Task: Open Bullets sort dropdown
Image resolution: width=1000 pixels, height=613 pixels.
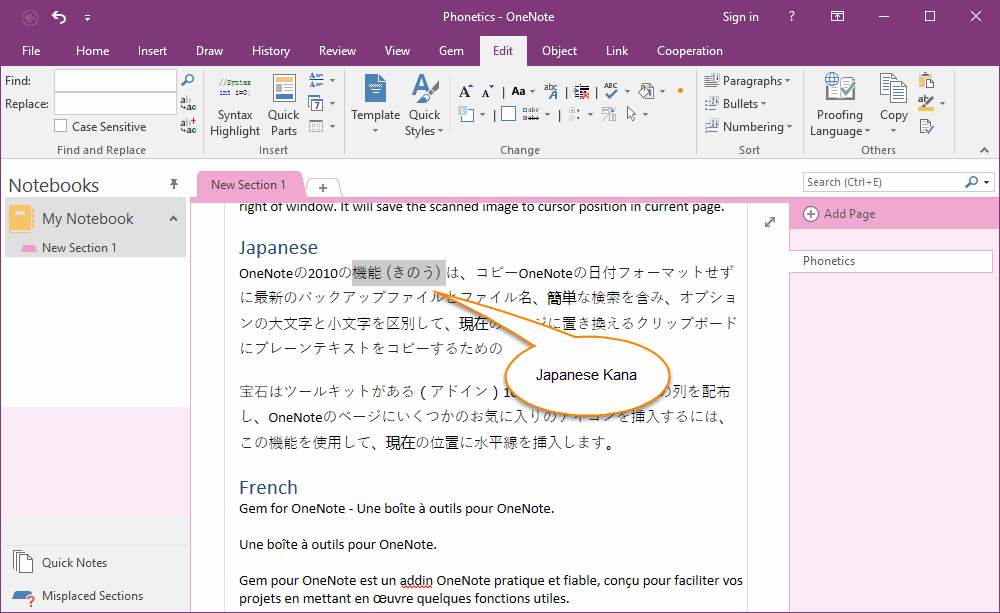Action: pyautogui.click(x=735, y=103)
